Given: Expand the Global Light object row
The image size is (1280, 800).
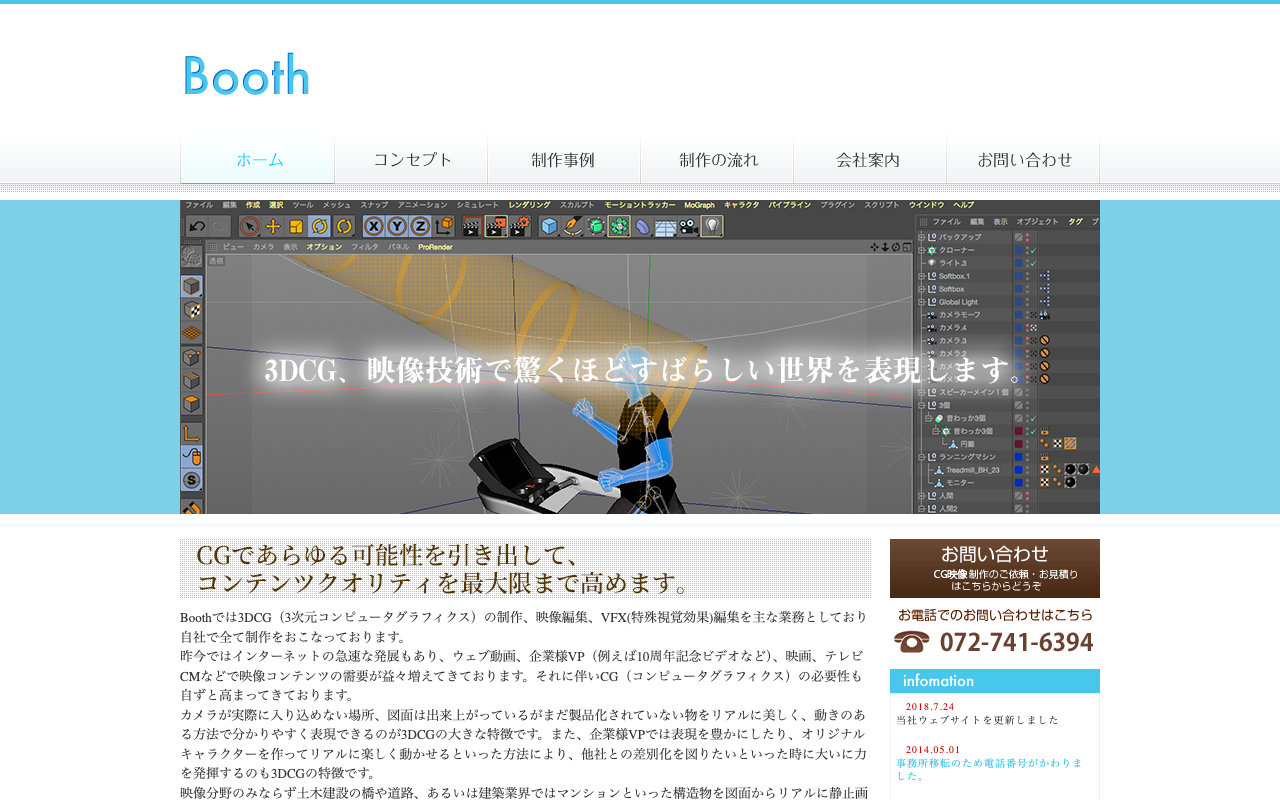Looking at the screenshot, I should click(x=921, y=302).
